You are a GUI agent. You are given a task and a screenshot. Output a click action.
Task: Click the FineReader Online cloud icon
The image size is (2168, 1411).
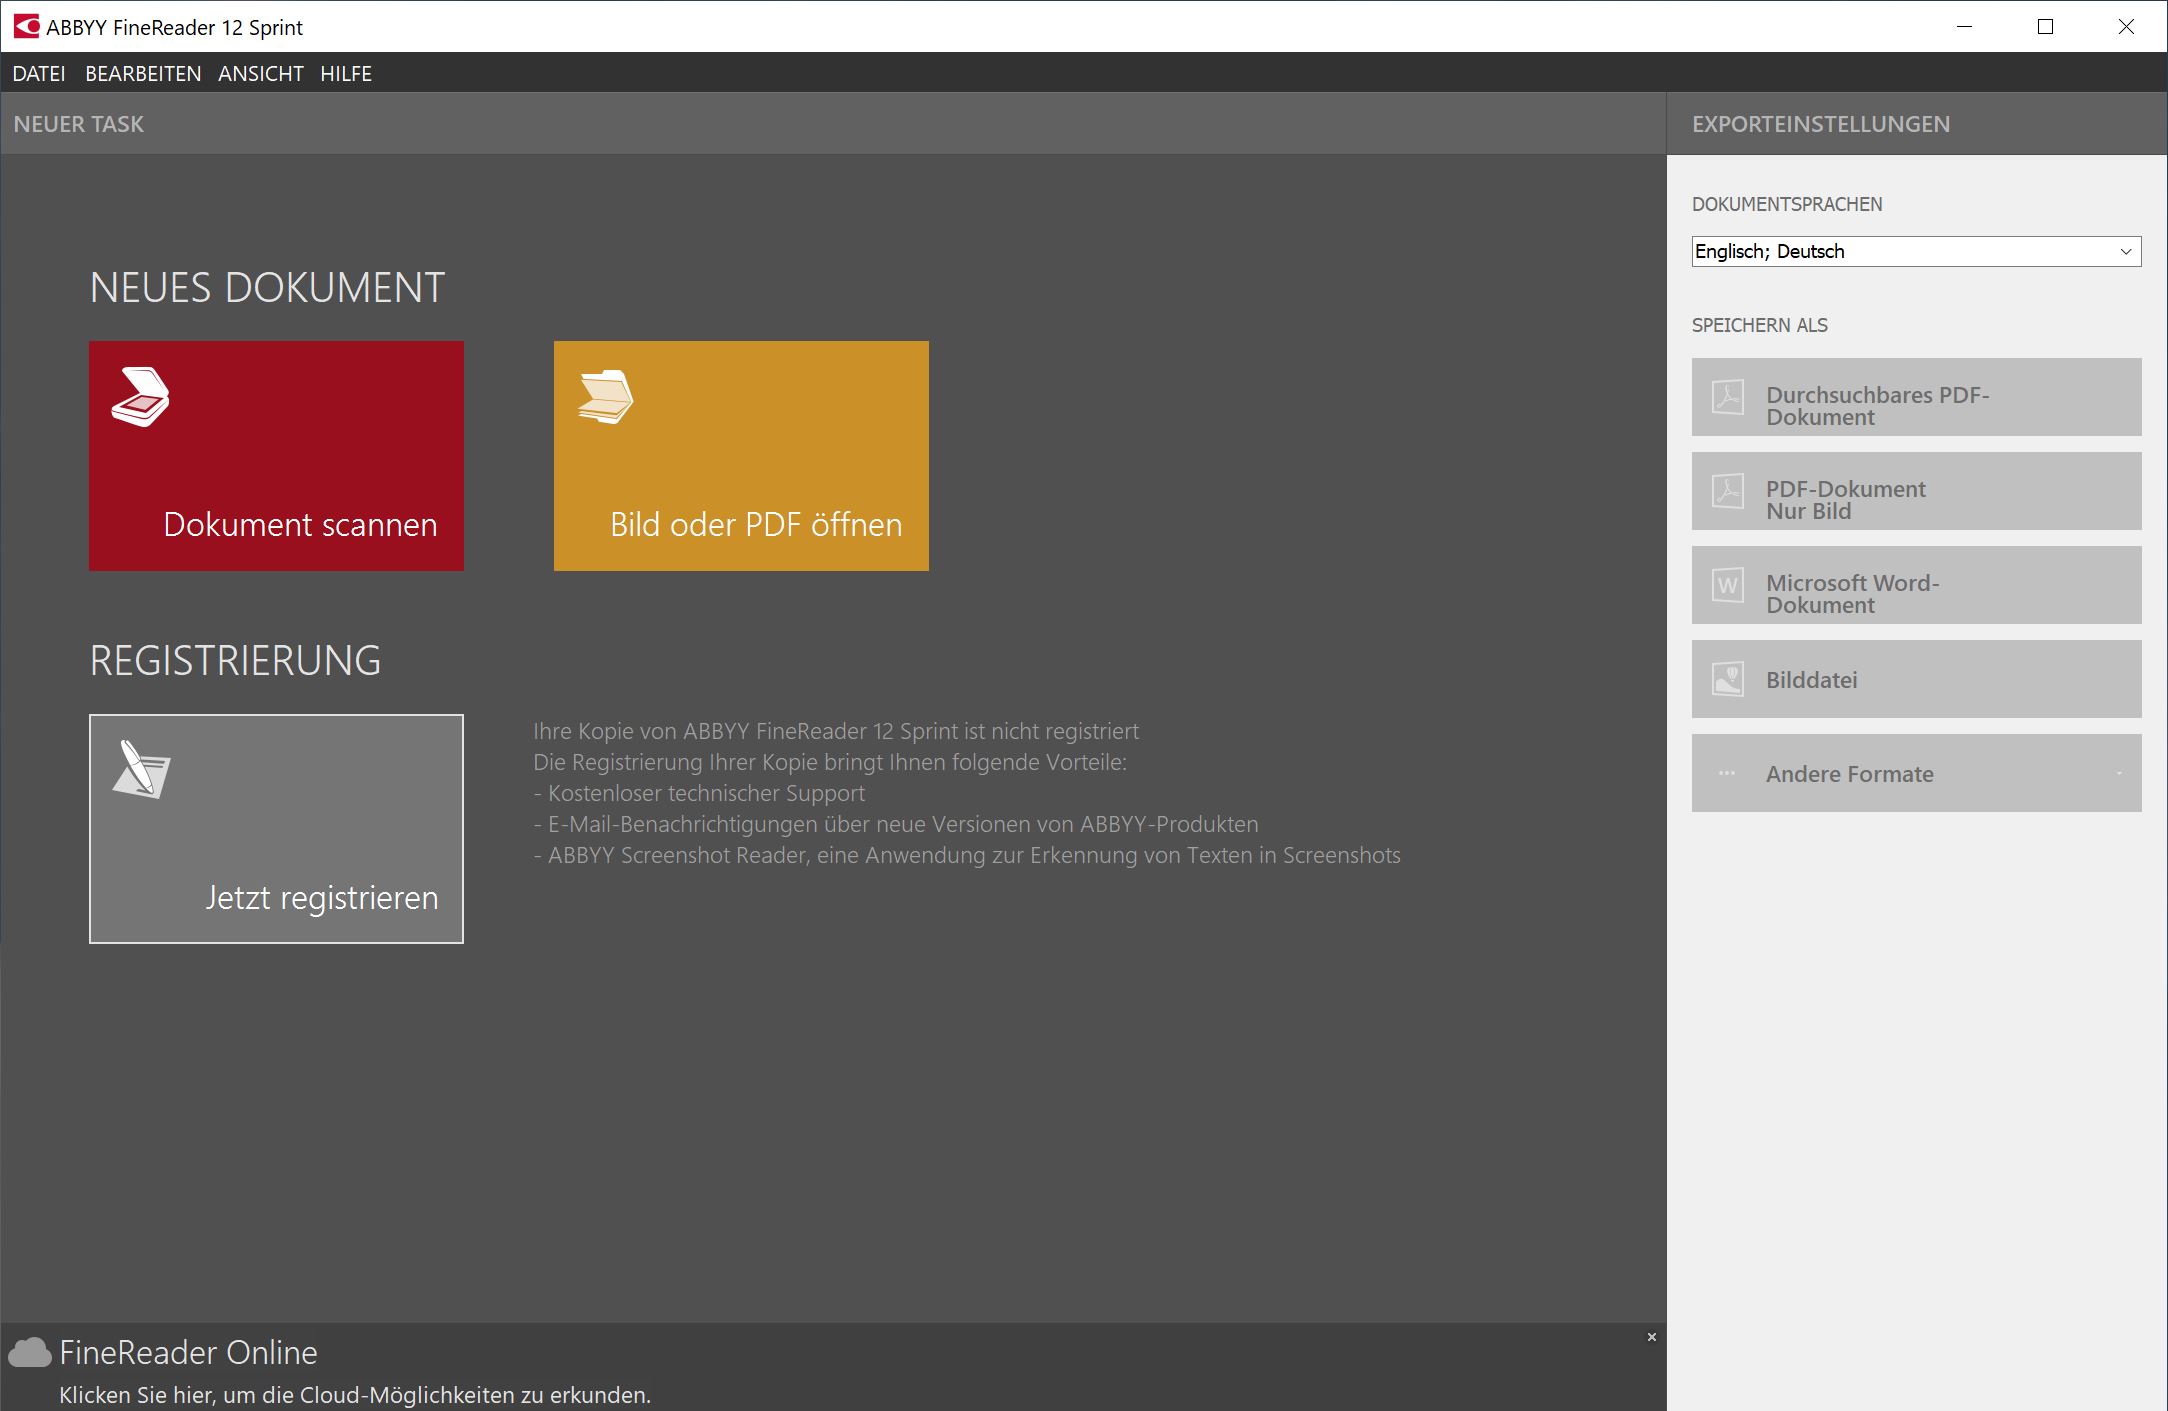pos(30,1353)
